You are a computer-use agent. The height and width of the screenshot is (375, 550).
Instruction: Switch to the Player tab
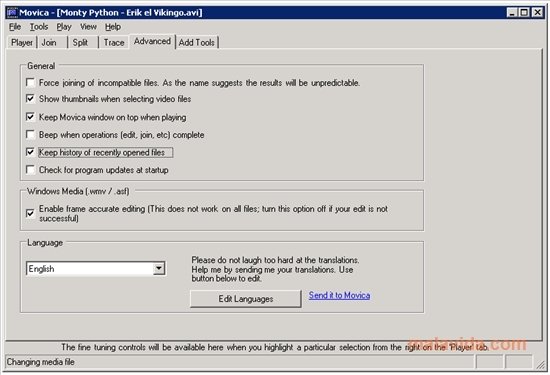coord(22,42)
